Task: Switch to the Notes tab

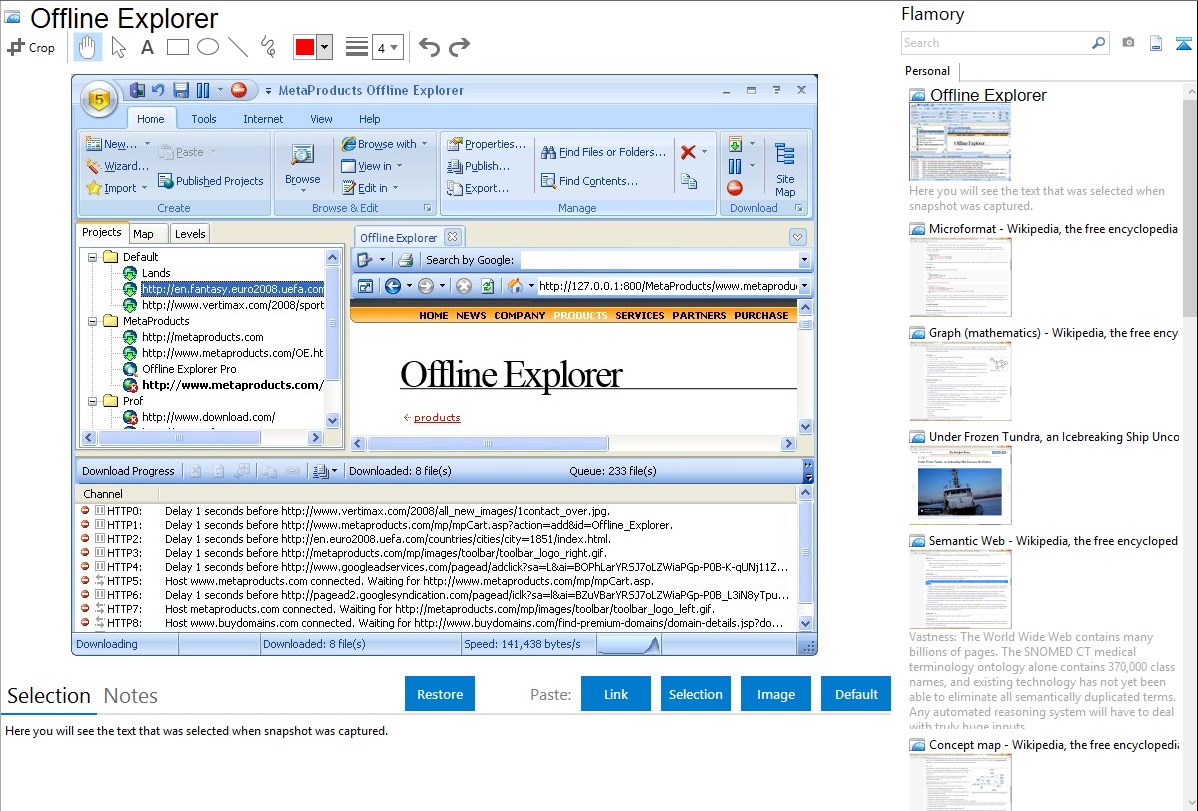Action: [x=131, y=696]
